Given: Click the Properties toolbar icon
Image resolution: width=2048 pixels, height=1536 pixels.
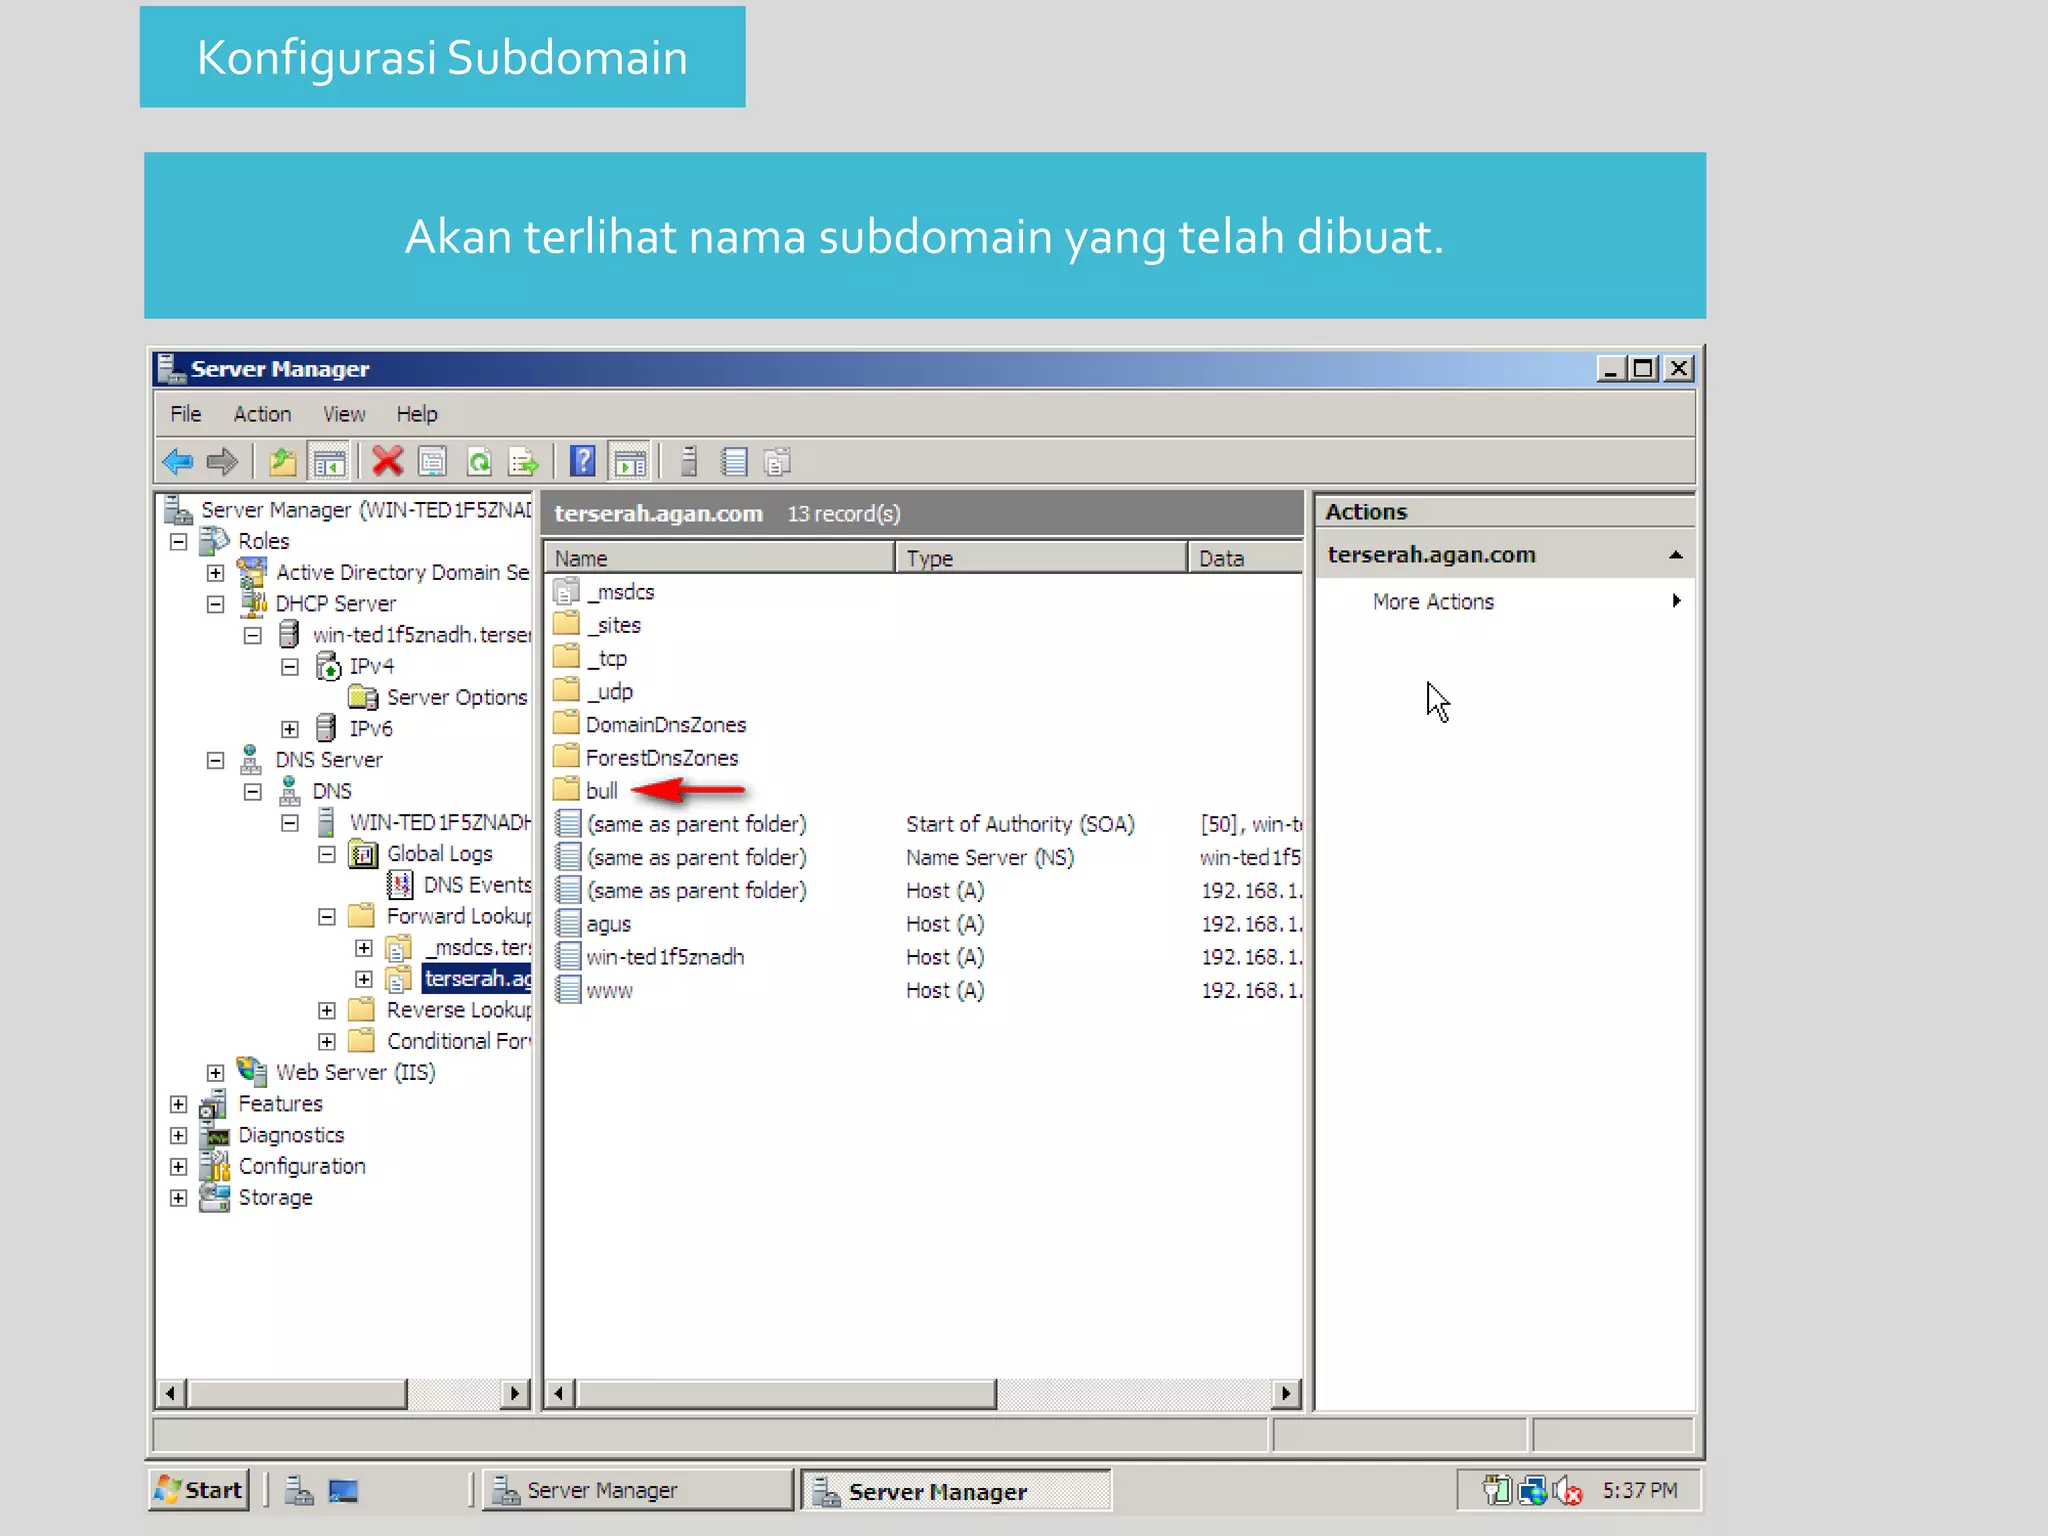Looking at the screenshot, I should pyautogui.click(x=432, y=462).
